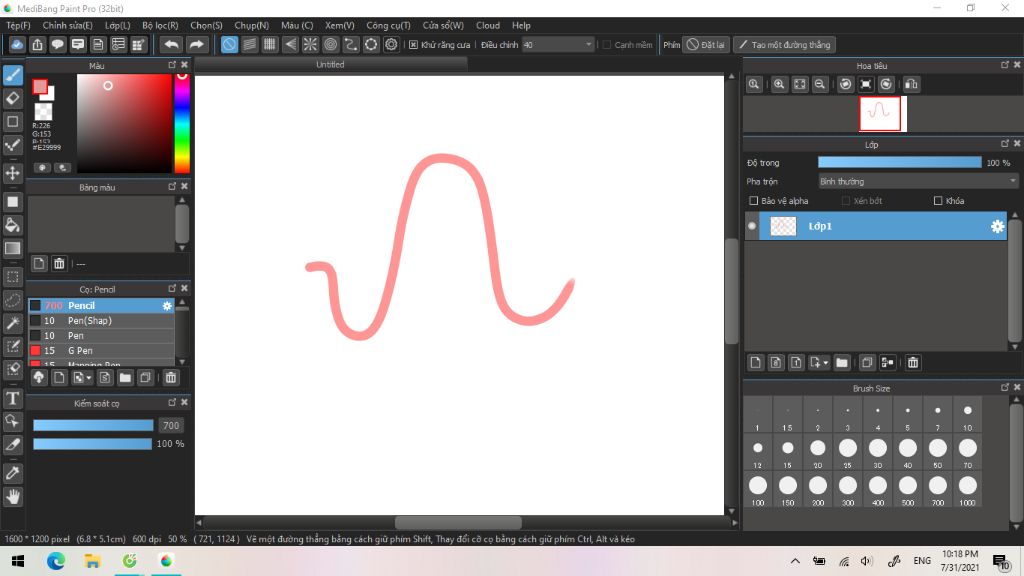Select the Bucket fill tool
Viewport: 1024px width, 576px height.
click(x=12, y=226)
